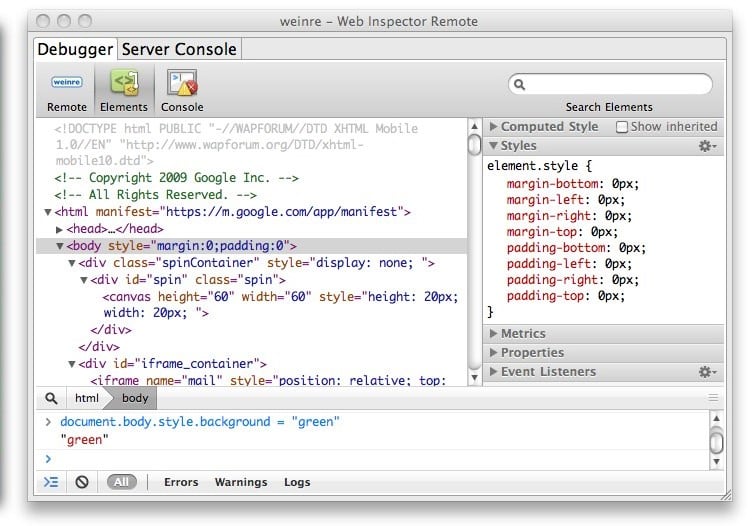
Task: Click the margin-left style property
Action: [x=566, y=200]
